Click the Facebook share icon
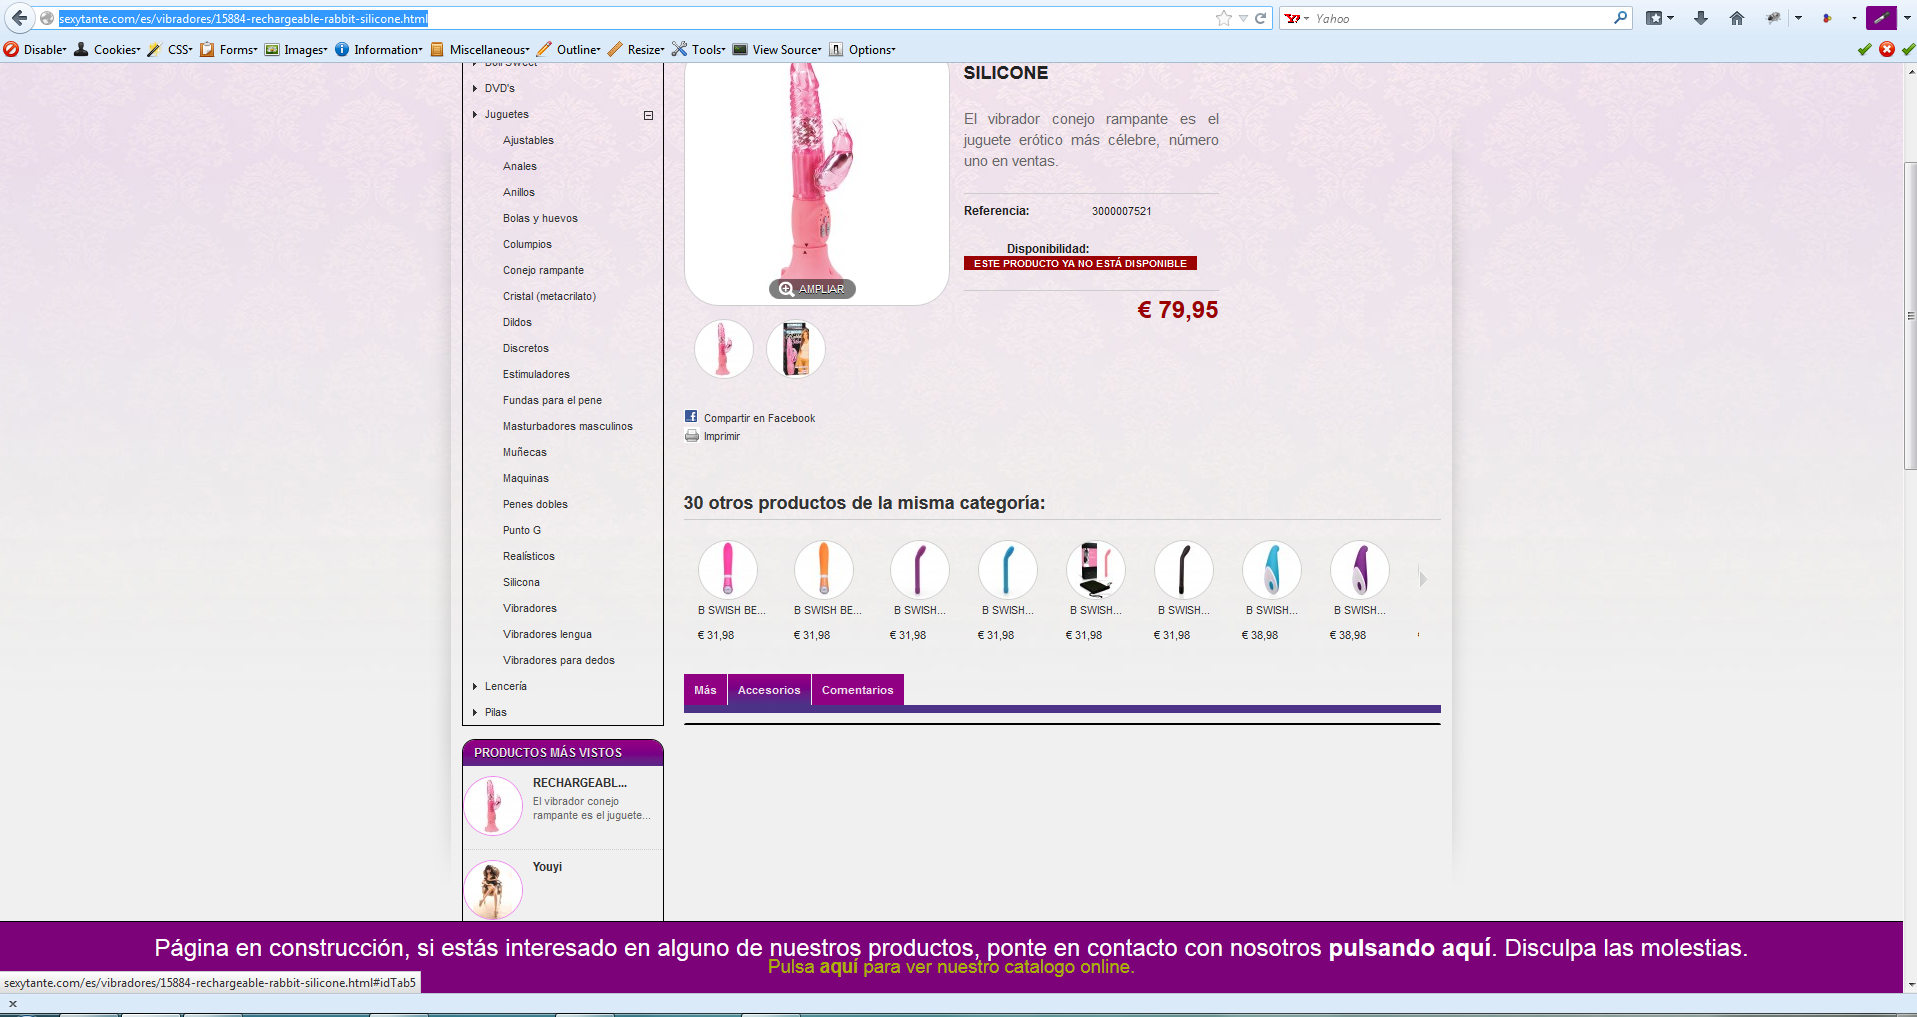Image resolution: width=1917 pixels, height=1017 pixels. (x=691, y=416)
